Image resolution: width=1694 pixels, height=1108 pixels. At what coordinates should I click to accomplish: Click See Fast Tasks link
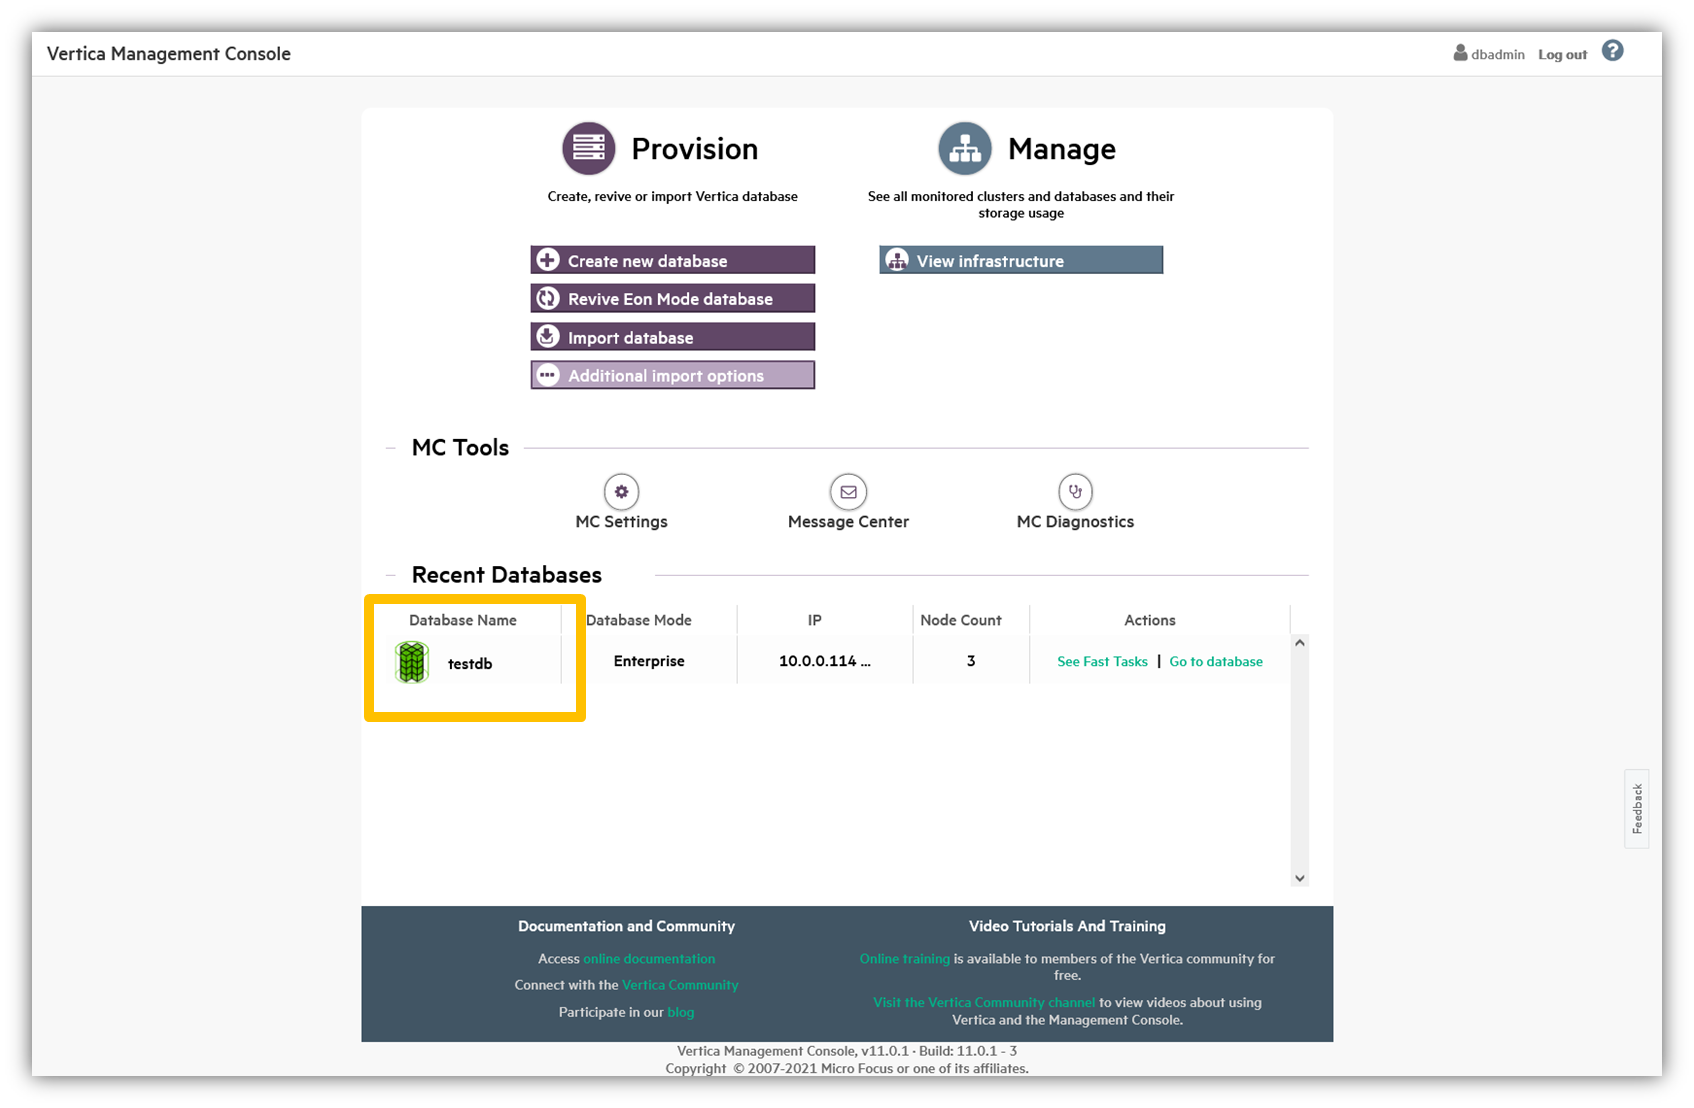pos(1102,662)
